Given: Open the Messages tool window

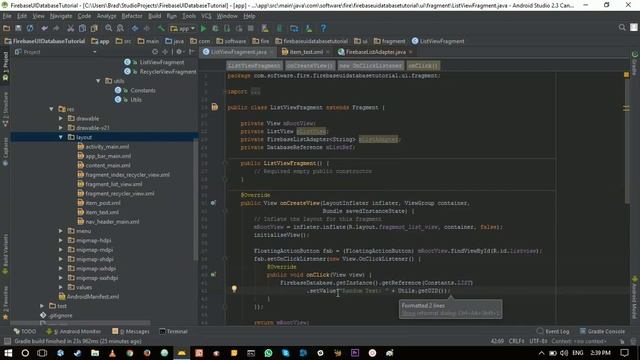Looking at the screenshot, I should pos(130,331).
